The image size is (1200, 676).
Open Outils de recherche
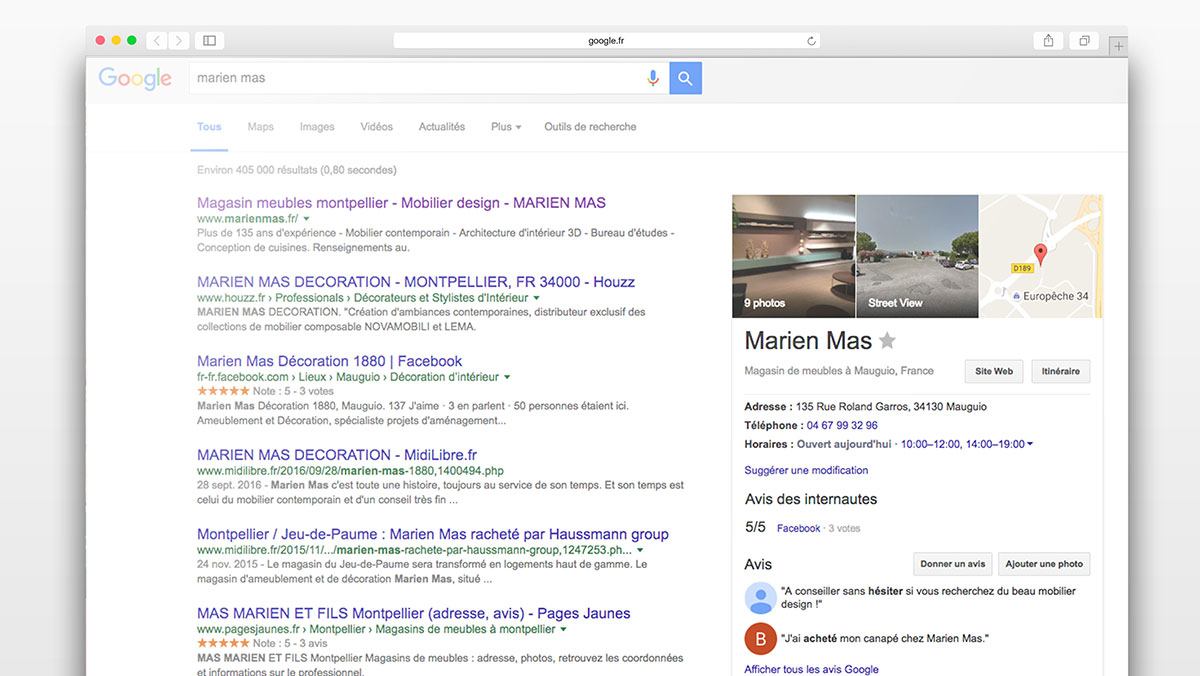590,127
